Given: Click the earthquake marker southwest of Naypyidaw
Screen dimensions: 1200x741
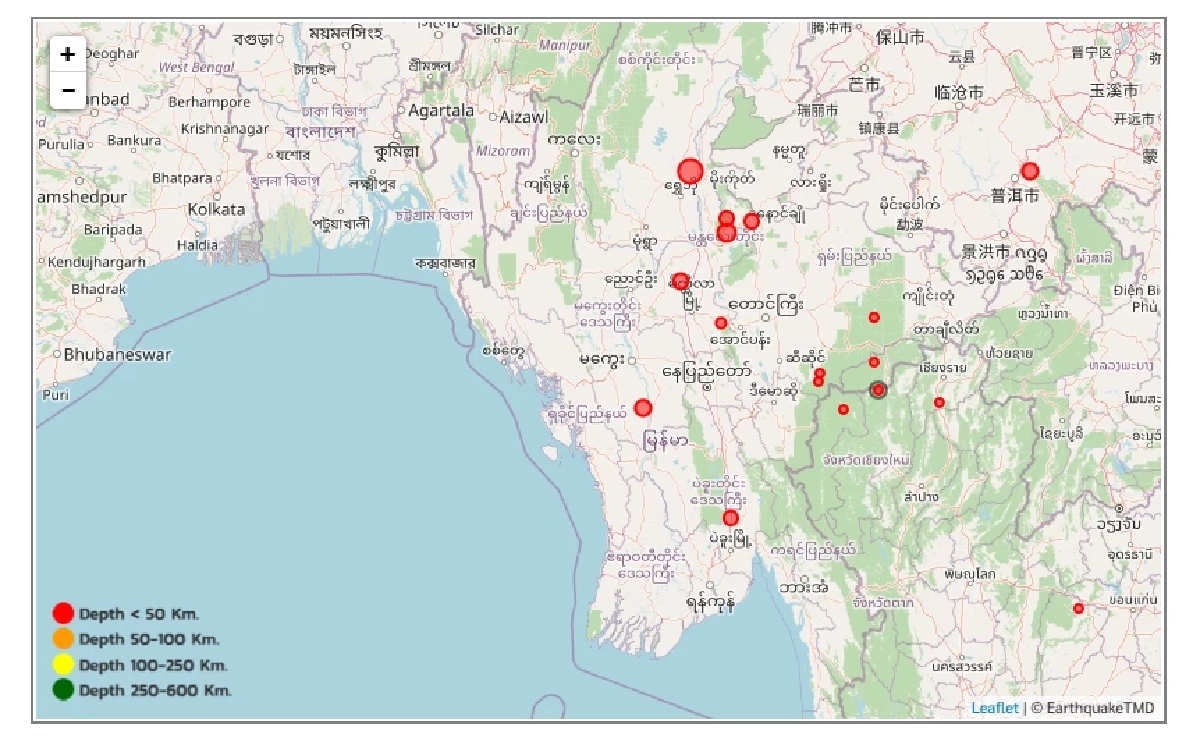Looking at the screenshot, I should (x=643, y=408).
